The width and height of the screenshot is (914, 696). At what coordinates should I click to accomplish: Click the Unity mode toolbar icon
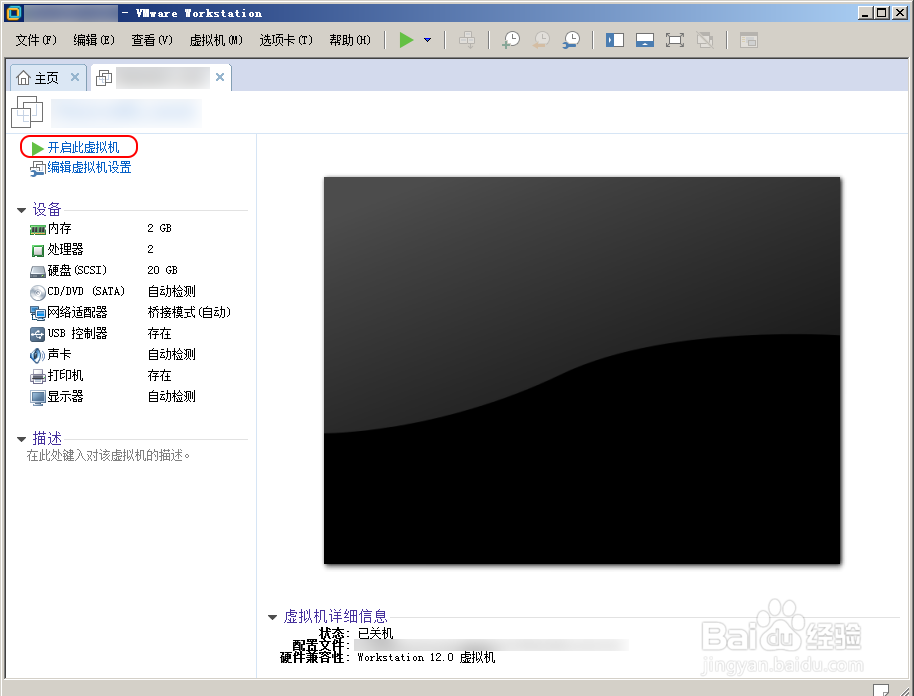(705, 40)
